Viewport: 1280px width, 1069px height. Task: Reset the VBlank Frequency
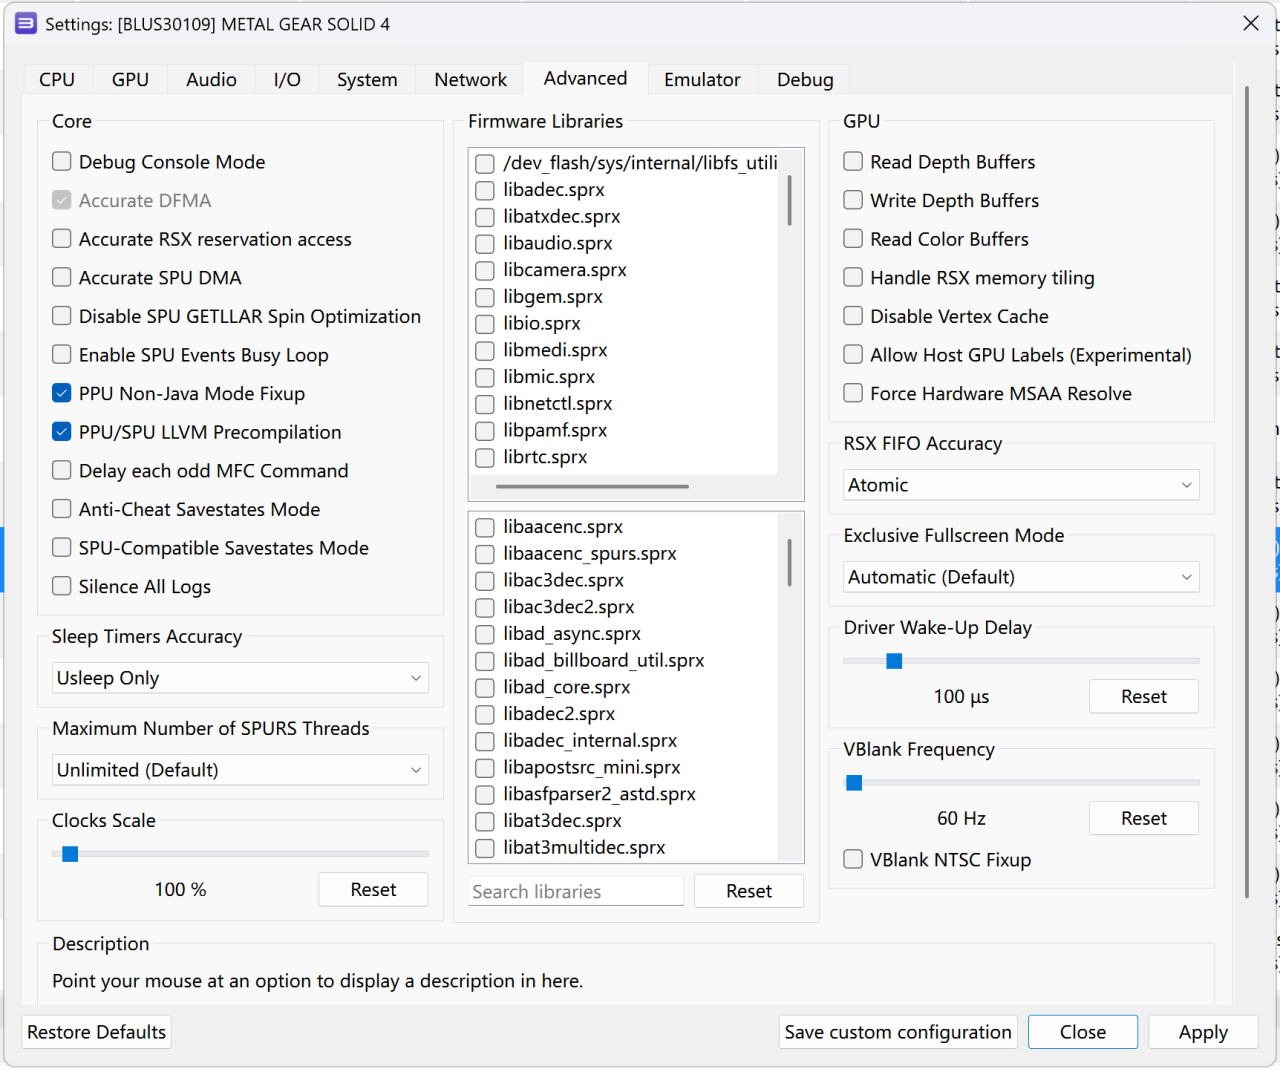pos(1144,818)
